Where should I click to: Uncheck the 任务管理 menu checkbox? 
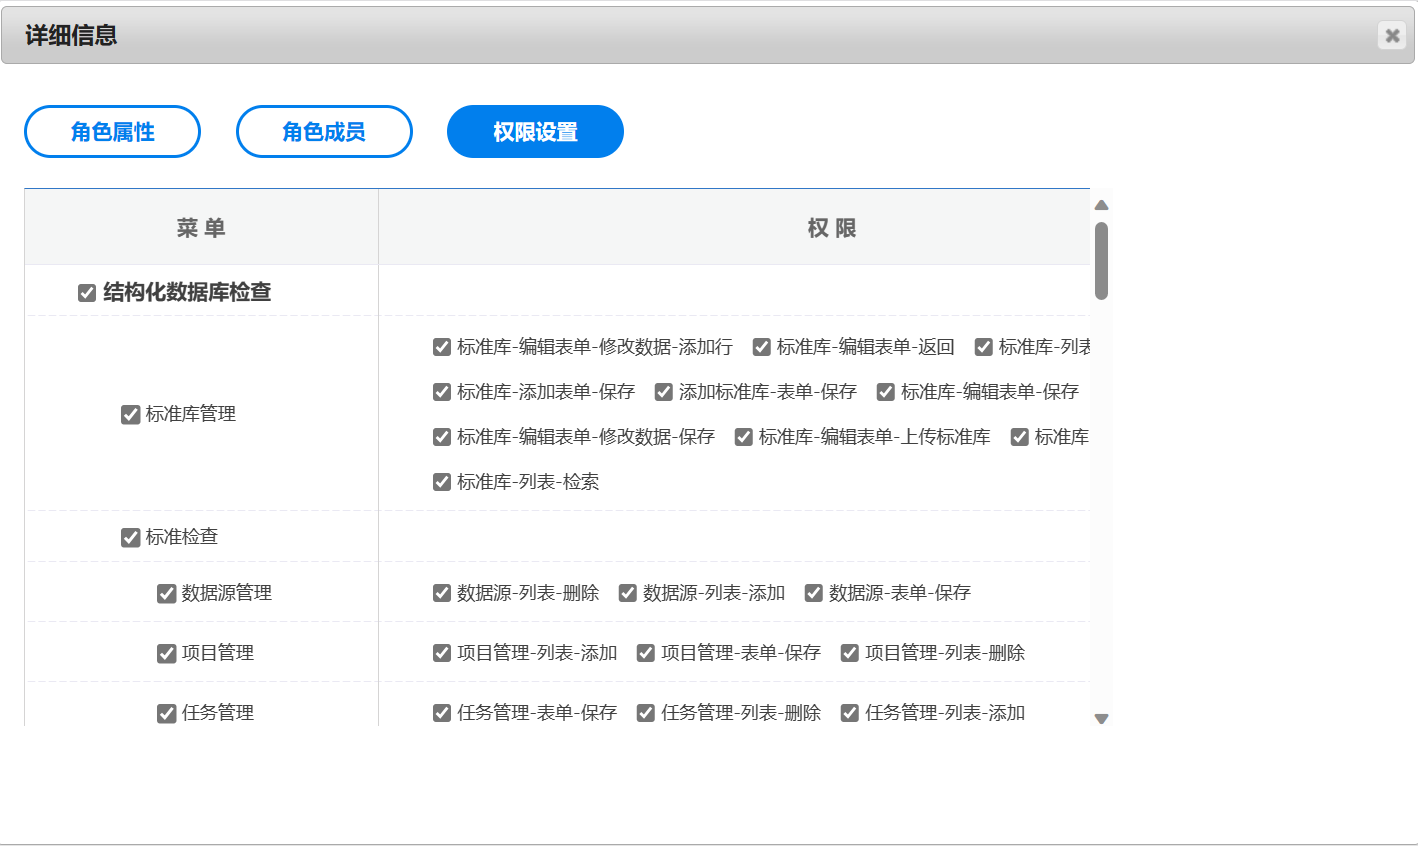click(x=166, y=713)
